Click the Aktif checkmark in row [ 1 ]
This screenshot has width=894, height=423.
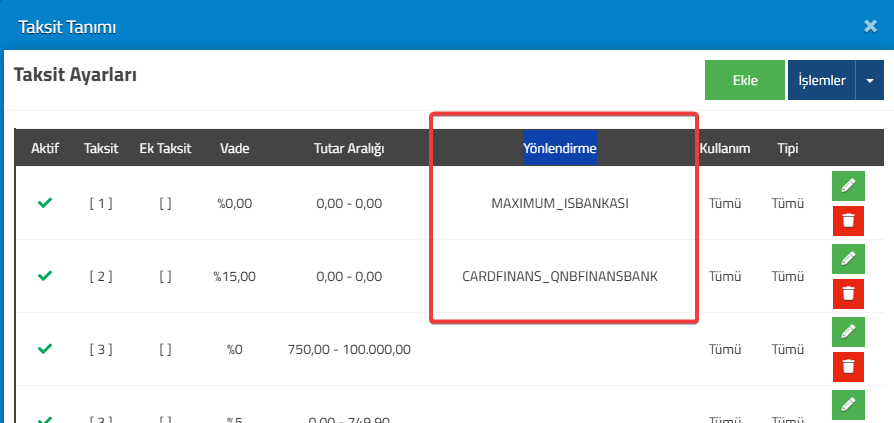tap(45, 203)
